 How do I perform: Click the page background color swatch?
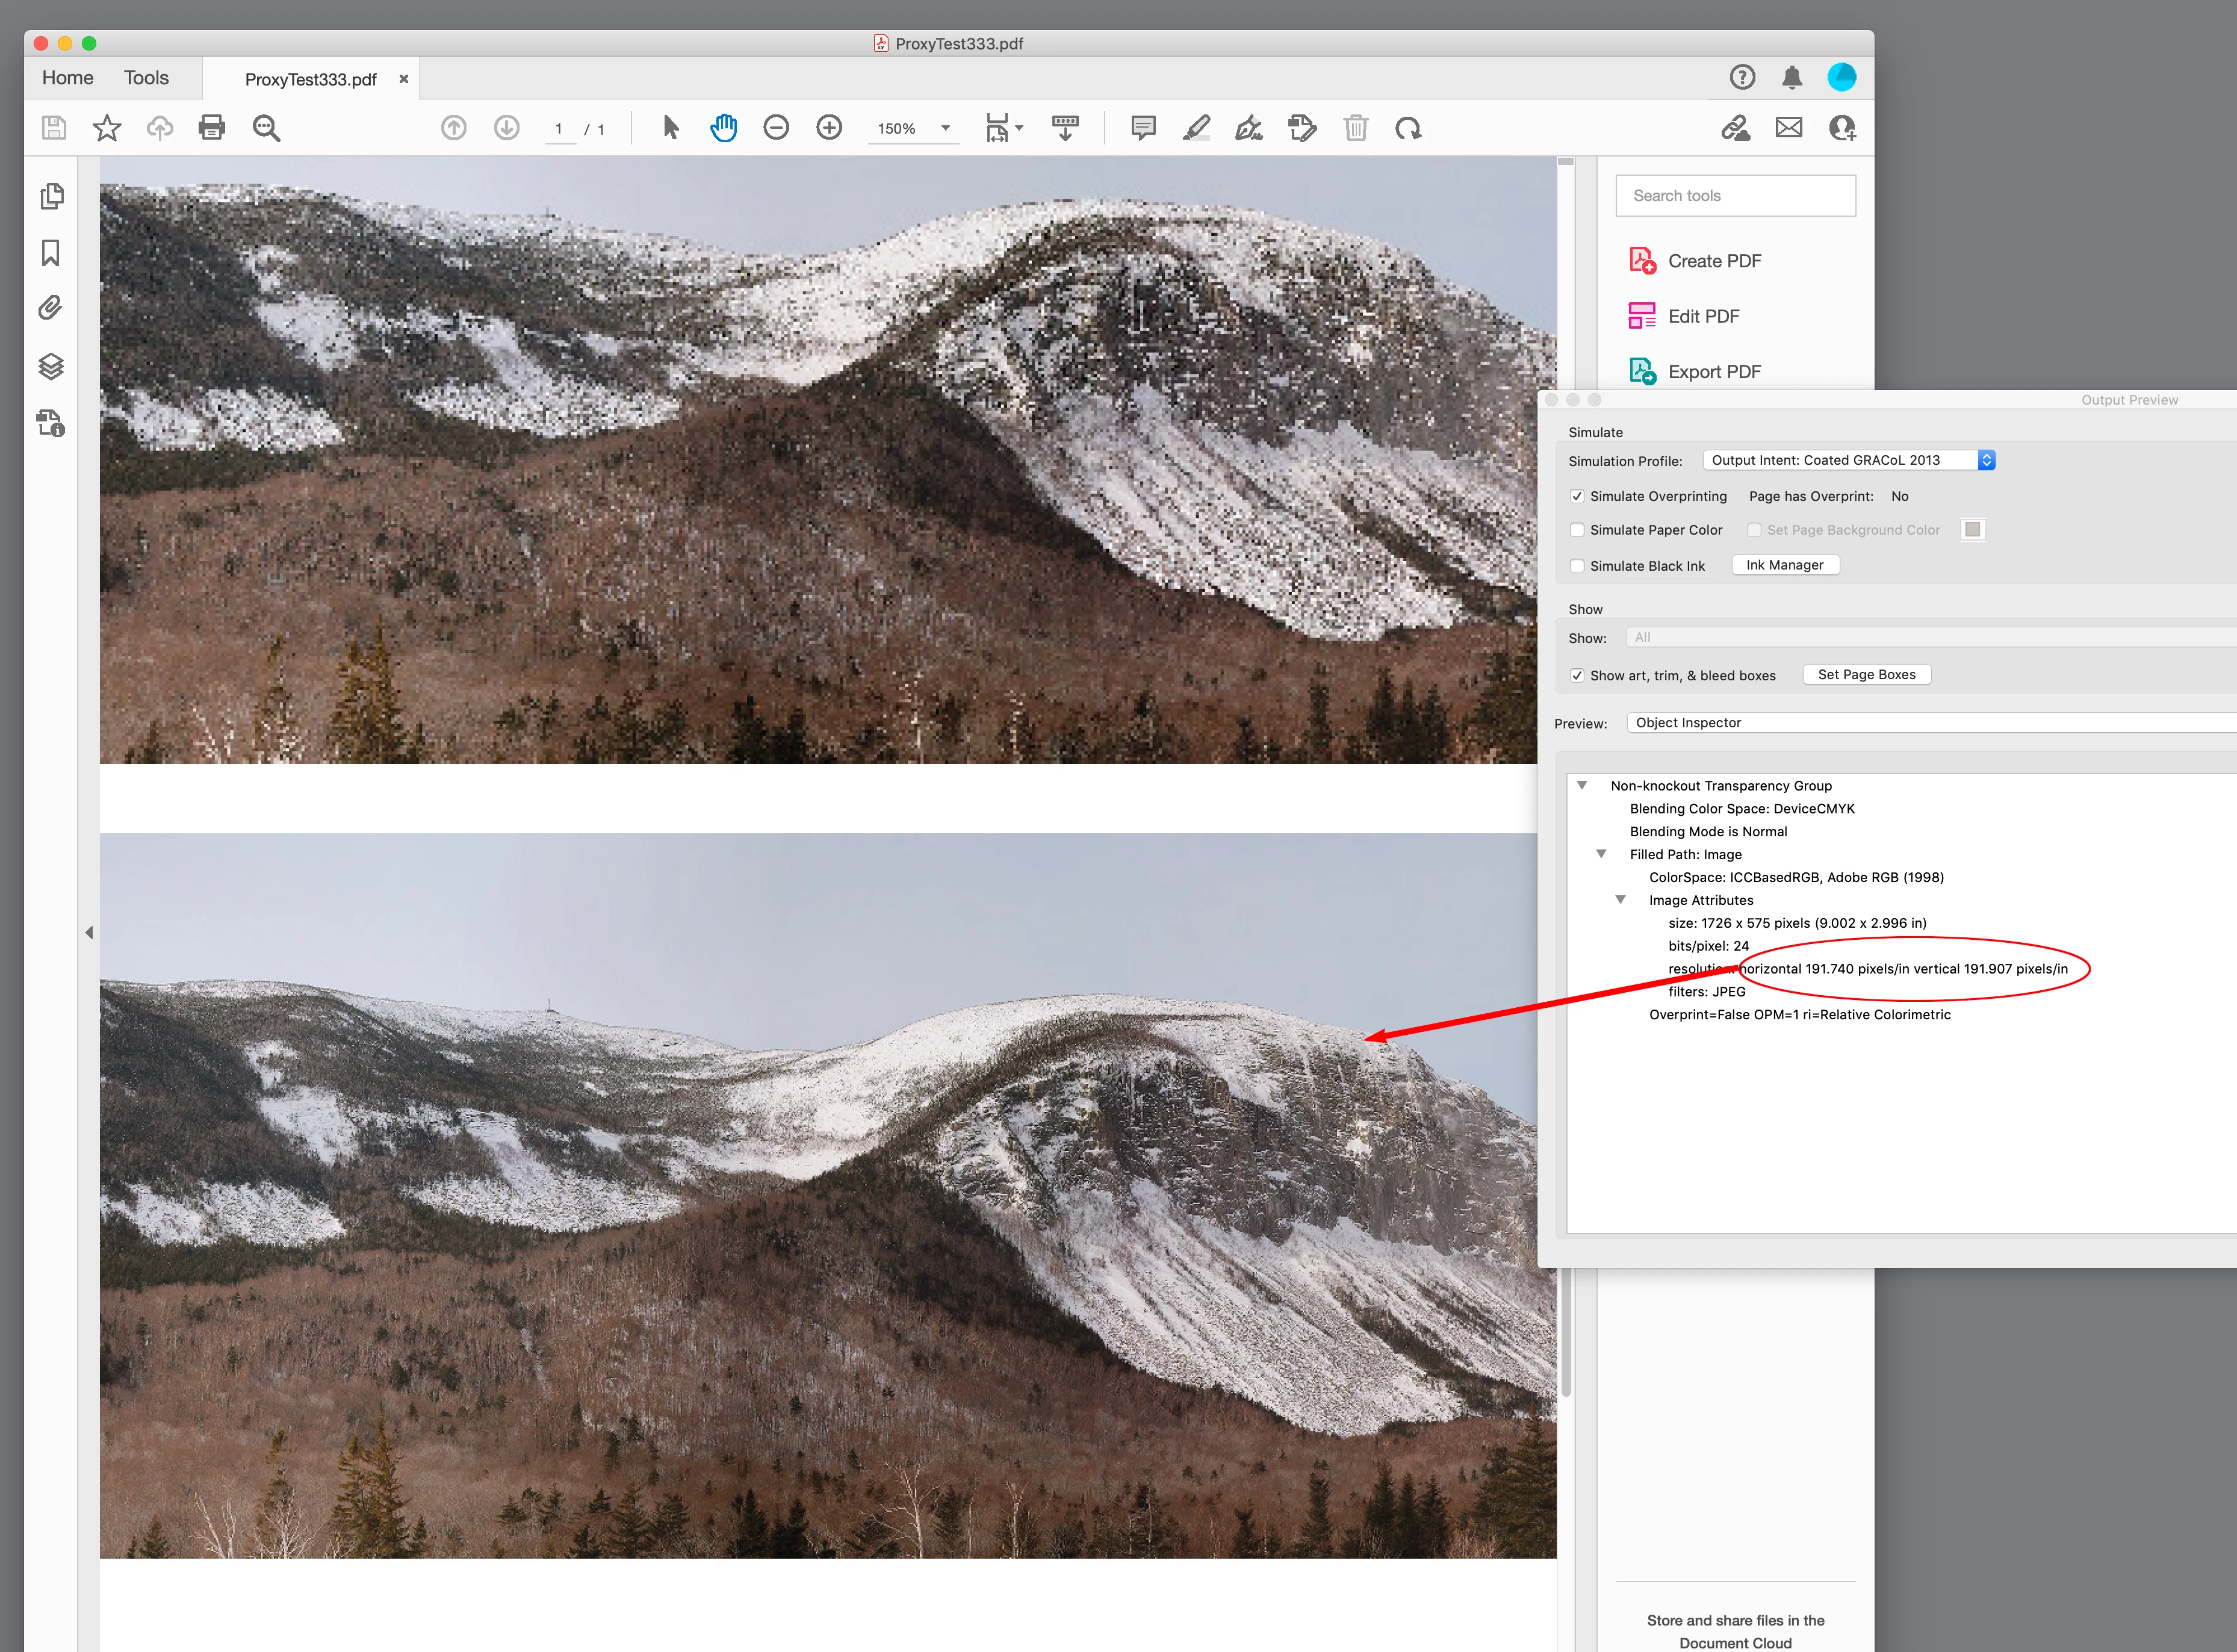pos(1972,530)
